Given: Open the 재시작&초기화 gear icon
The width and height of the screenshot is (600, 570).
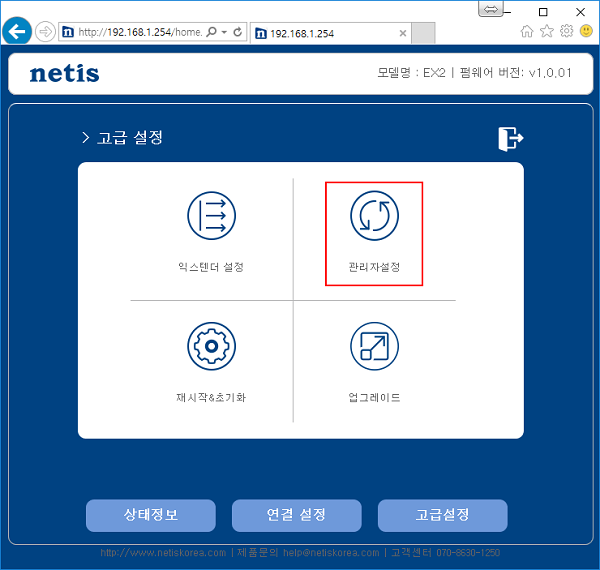Looking at the screenshot, I should click(212, 346).
